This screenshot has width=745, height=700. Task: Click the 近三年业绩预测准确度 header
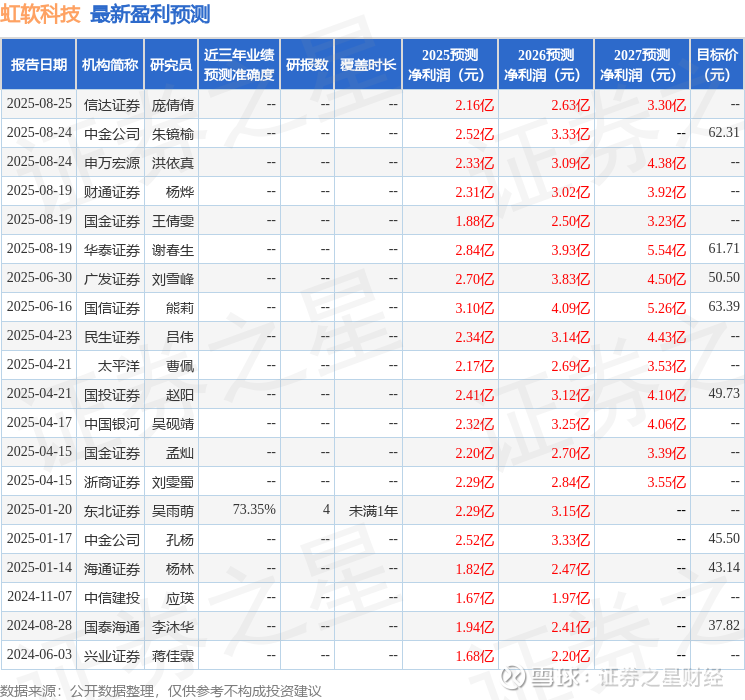[x=239, y=65]
